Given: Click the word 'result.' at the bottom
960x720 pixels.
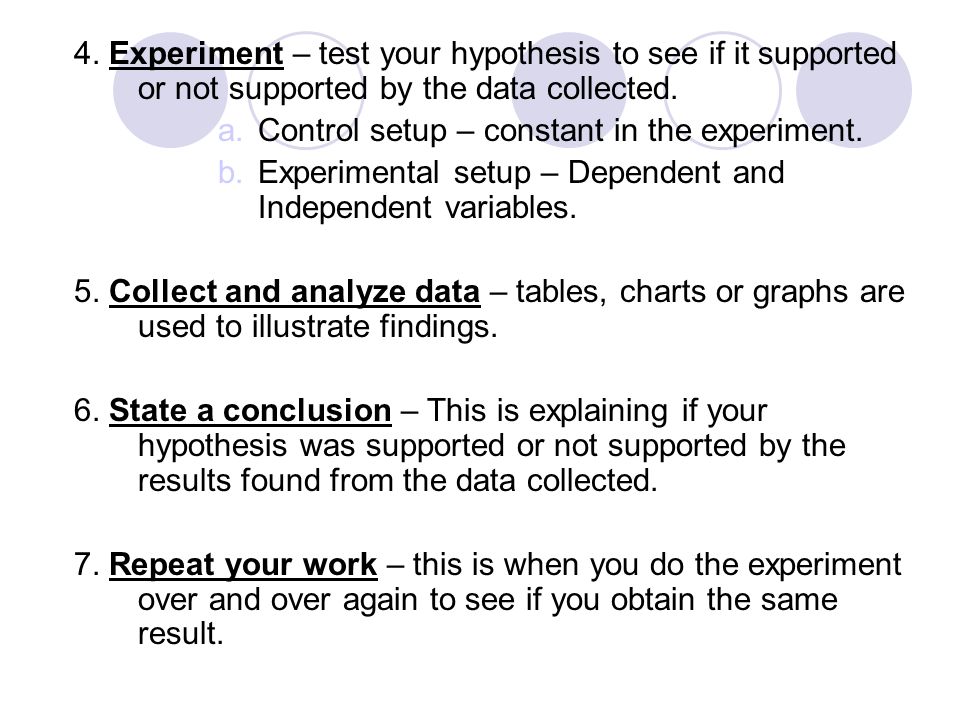Looking at the screenshot, I should coord(181,634).
